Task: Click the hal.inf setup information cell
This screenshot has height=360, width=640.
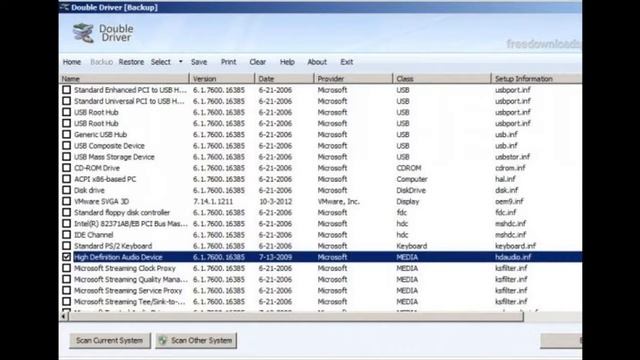Action: (505, 179)
